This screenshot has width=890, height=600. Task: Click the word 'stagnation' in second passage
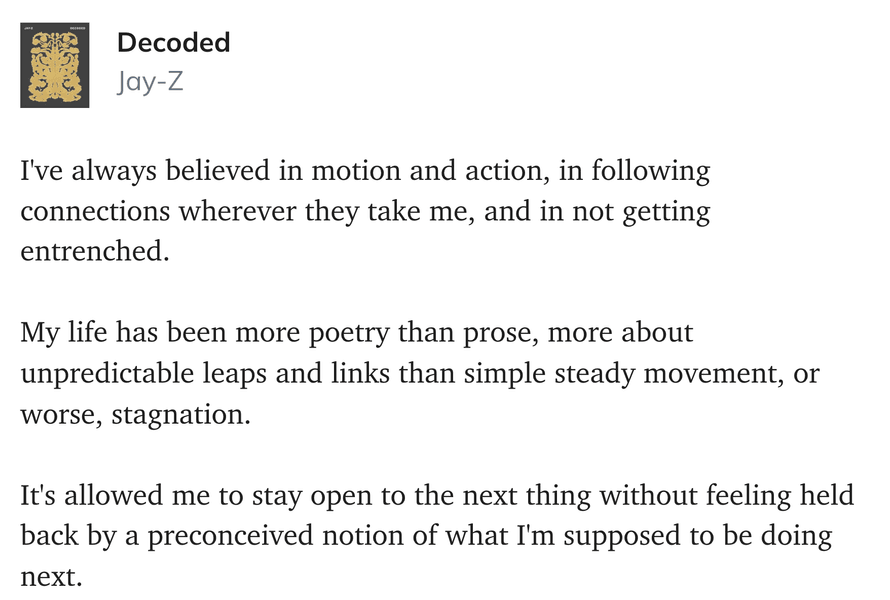click(x=178, y=414)
